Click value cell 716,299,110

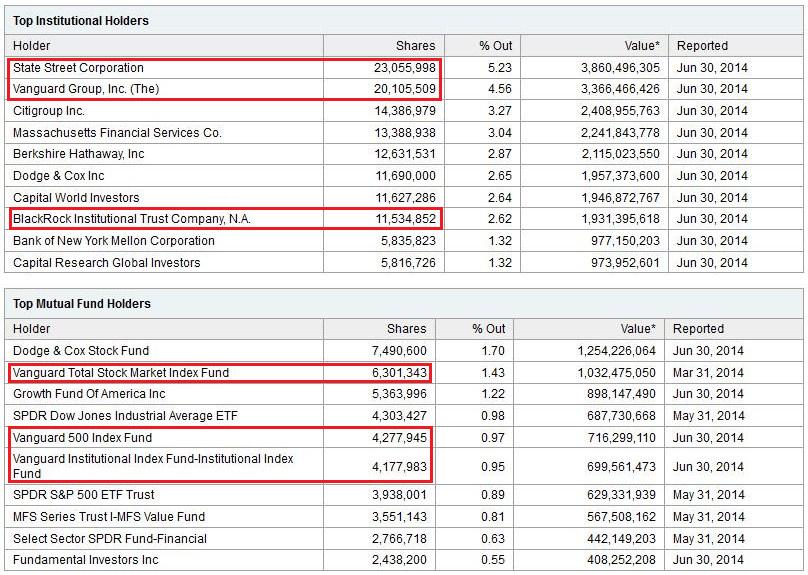[x=621, y=437]
